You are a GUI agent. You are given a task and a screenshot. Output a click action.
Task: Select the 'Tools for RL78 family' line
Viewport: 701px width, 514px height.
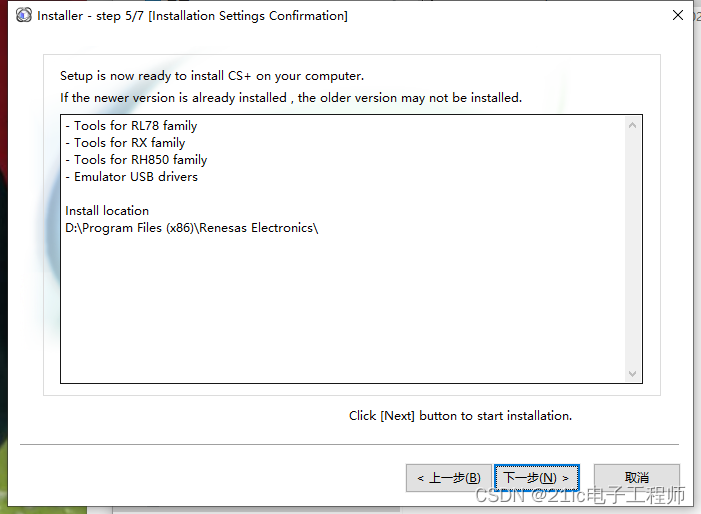tap(131, 126)
